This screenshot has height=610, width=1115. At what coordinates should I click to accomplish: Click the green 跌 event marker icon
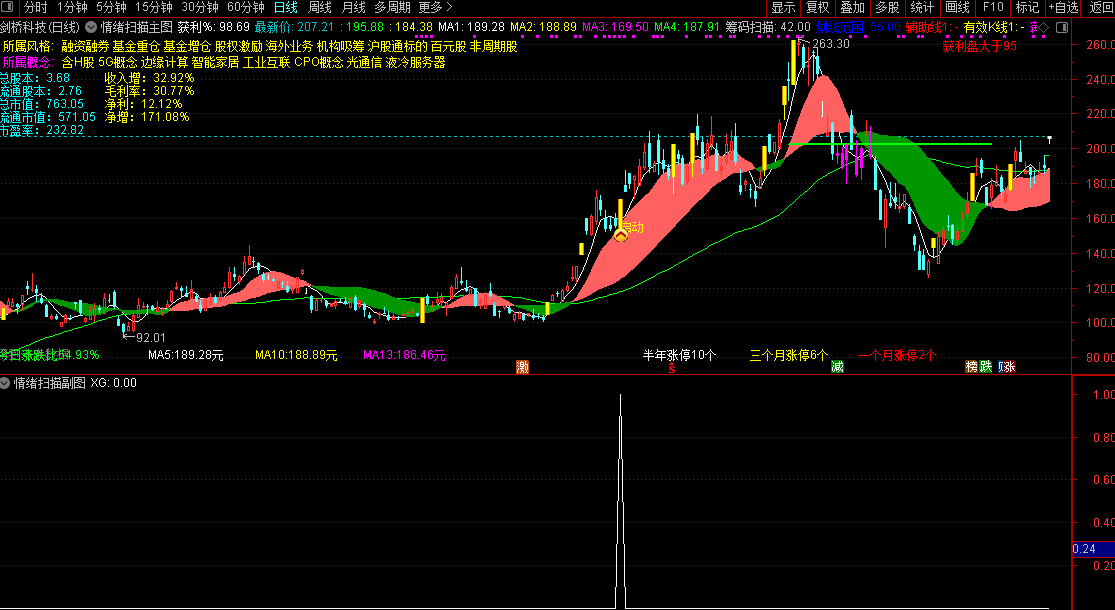coord(985,367)
